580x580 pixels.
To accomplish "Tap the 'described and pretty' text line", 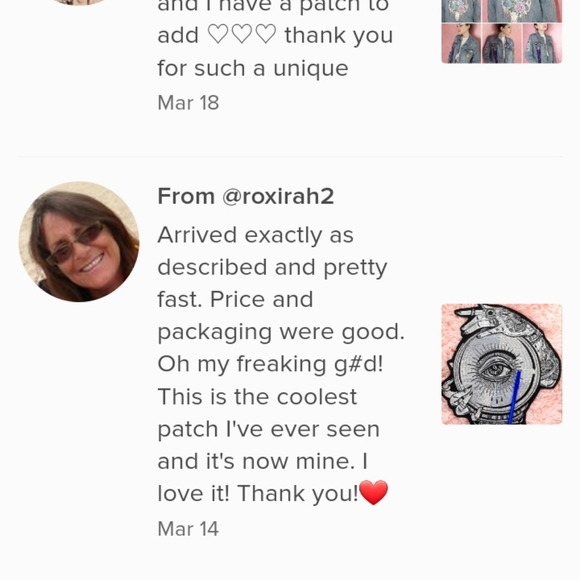I will click(272, 268).
